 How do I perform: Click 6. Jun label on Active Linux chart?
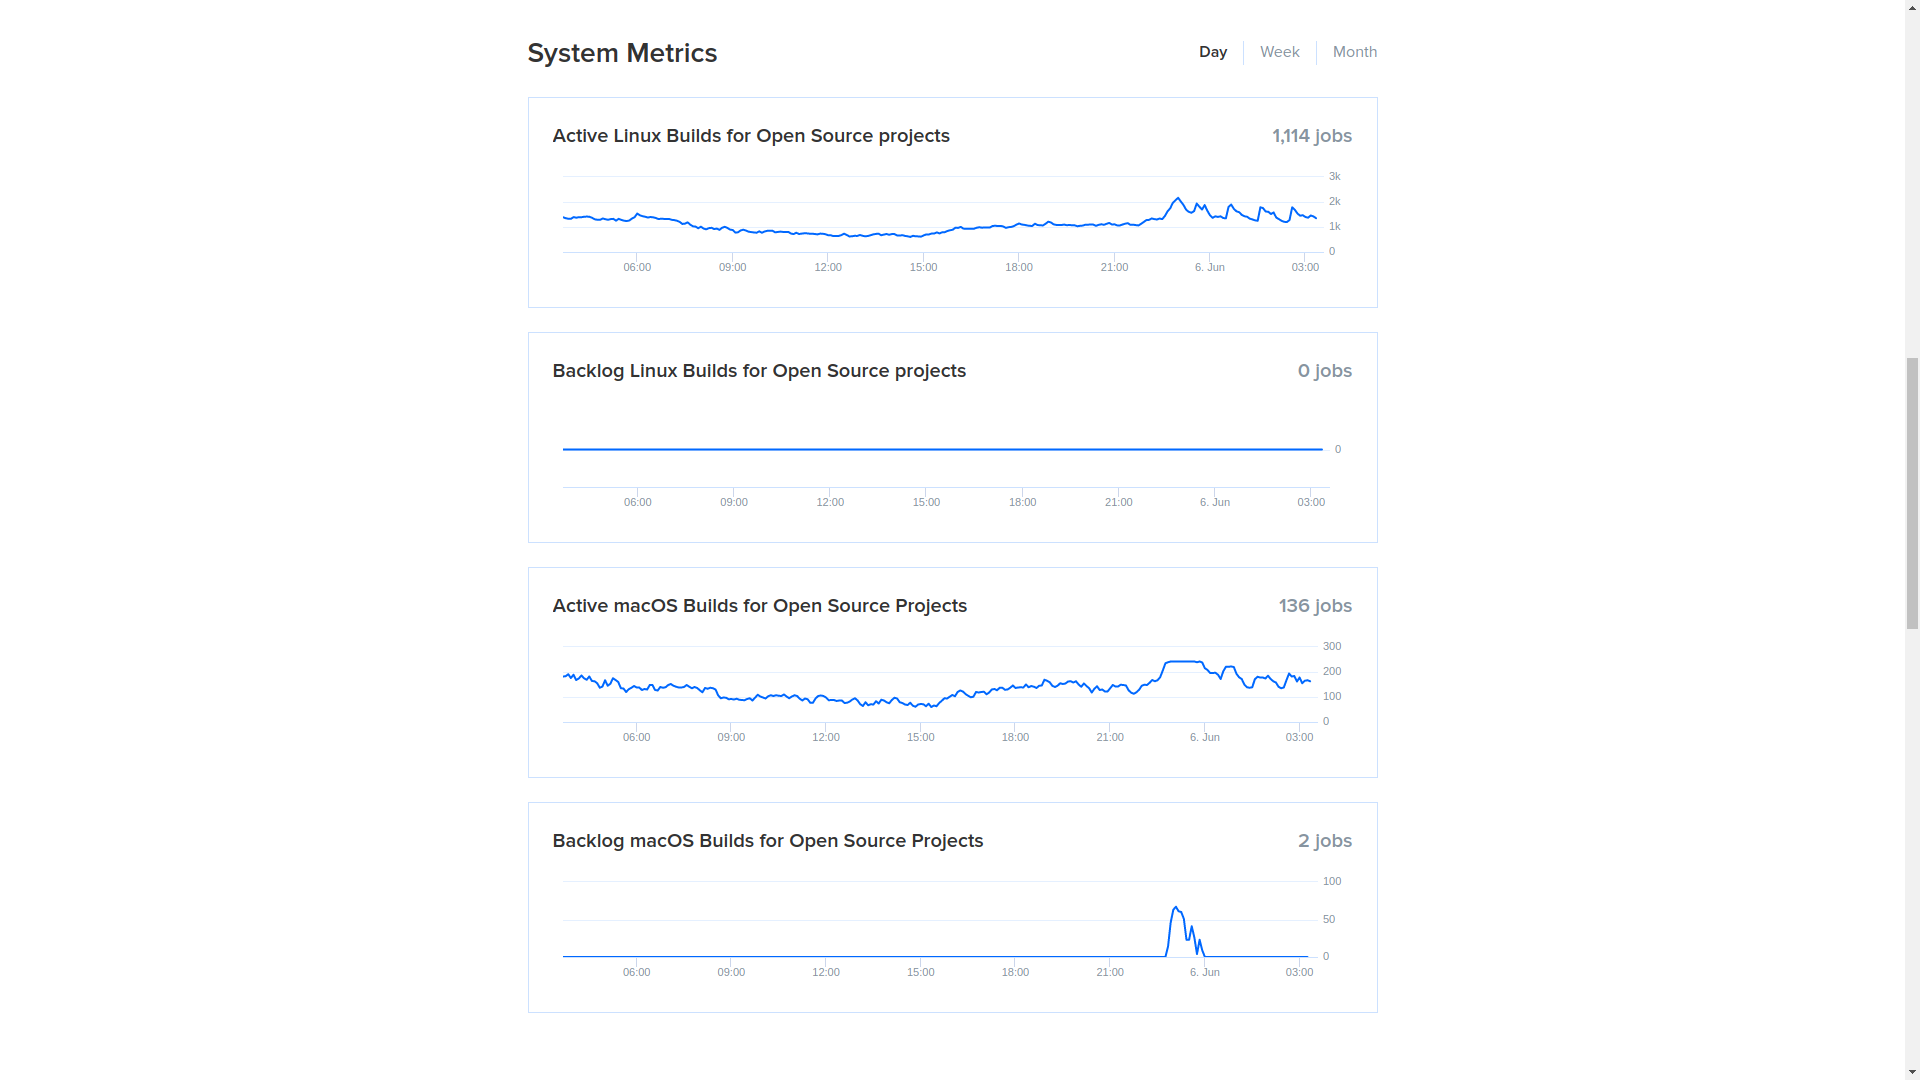tap(1209, 267)
